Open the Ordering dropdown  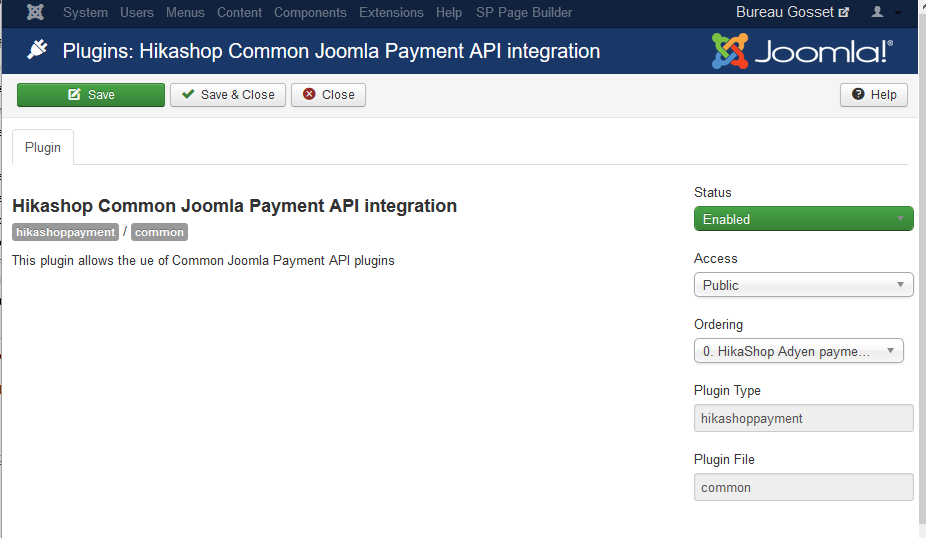(x=799, y=351)
